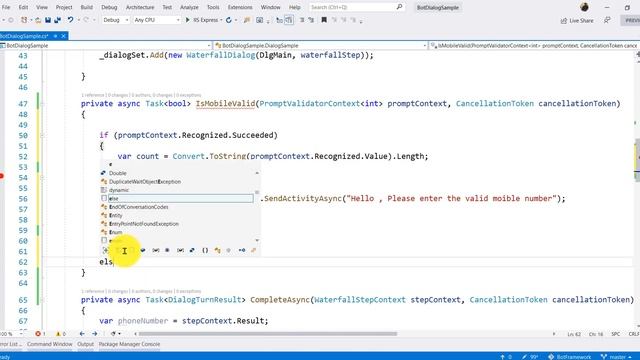Click the Undo arrow icon
The height and width of the screenshot is (360, 640).
point(70,20)
